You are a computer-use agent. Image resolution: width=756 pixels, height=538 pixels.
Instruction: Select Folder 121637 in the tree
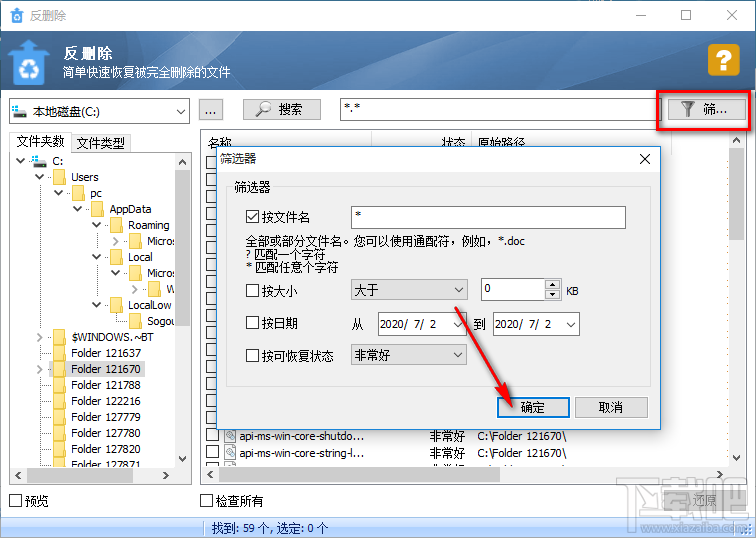pos(106,353)
